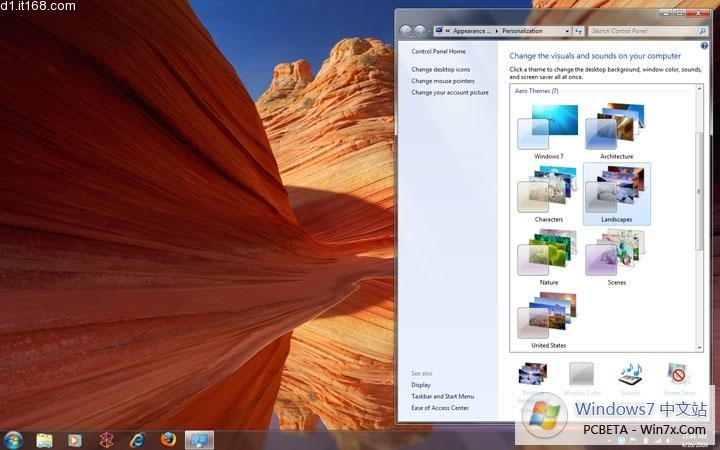Open Ease of Access Center link
The image size is (720, 450).
tap(440, 408)
